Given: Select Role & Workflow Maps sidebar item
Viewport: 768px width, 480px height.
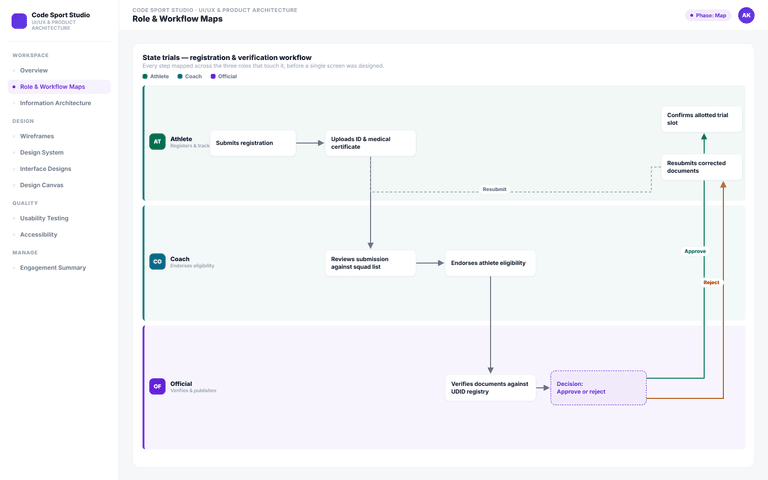Looking at the screenshot, I should point(59,87).
